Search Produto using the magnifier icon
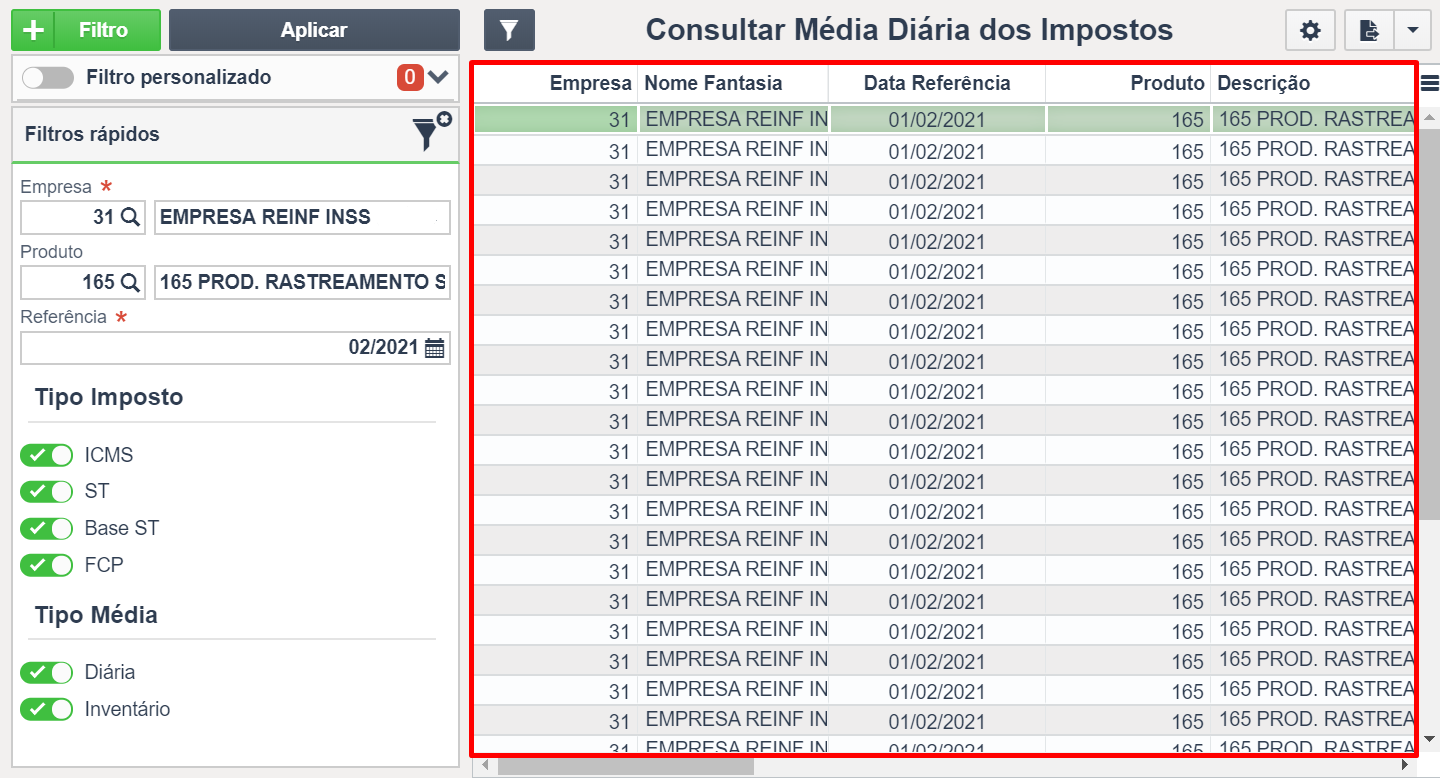1440x778 pixels. pos(131,282)
